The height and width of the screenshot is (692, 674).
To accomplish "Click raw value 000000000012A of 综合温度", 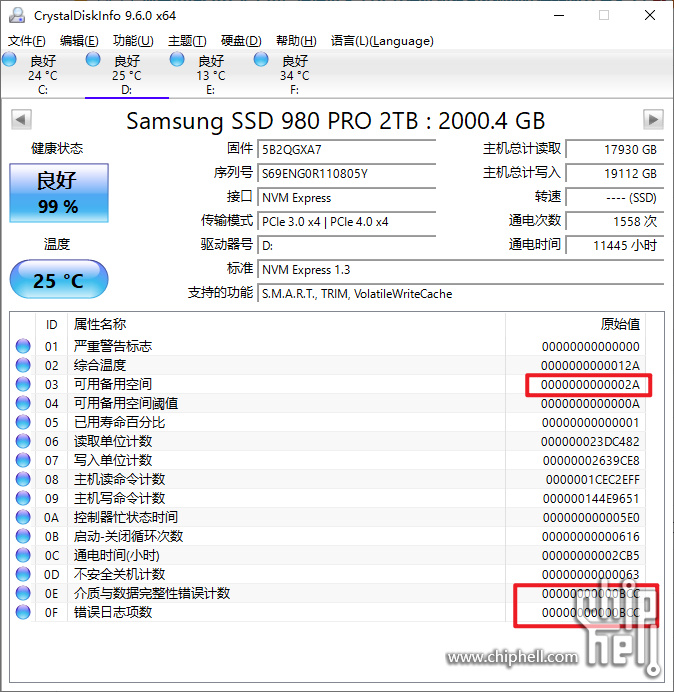I will pos(590,365).
